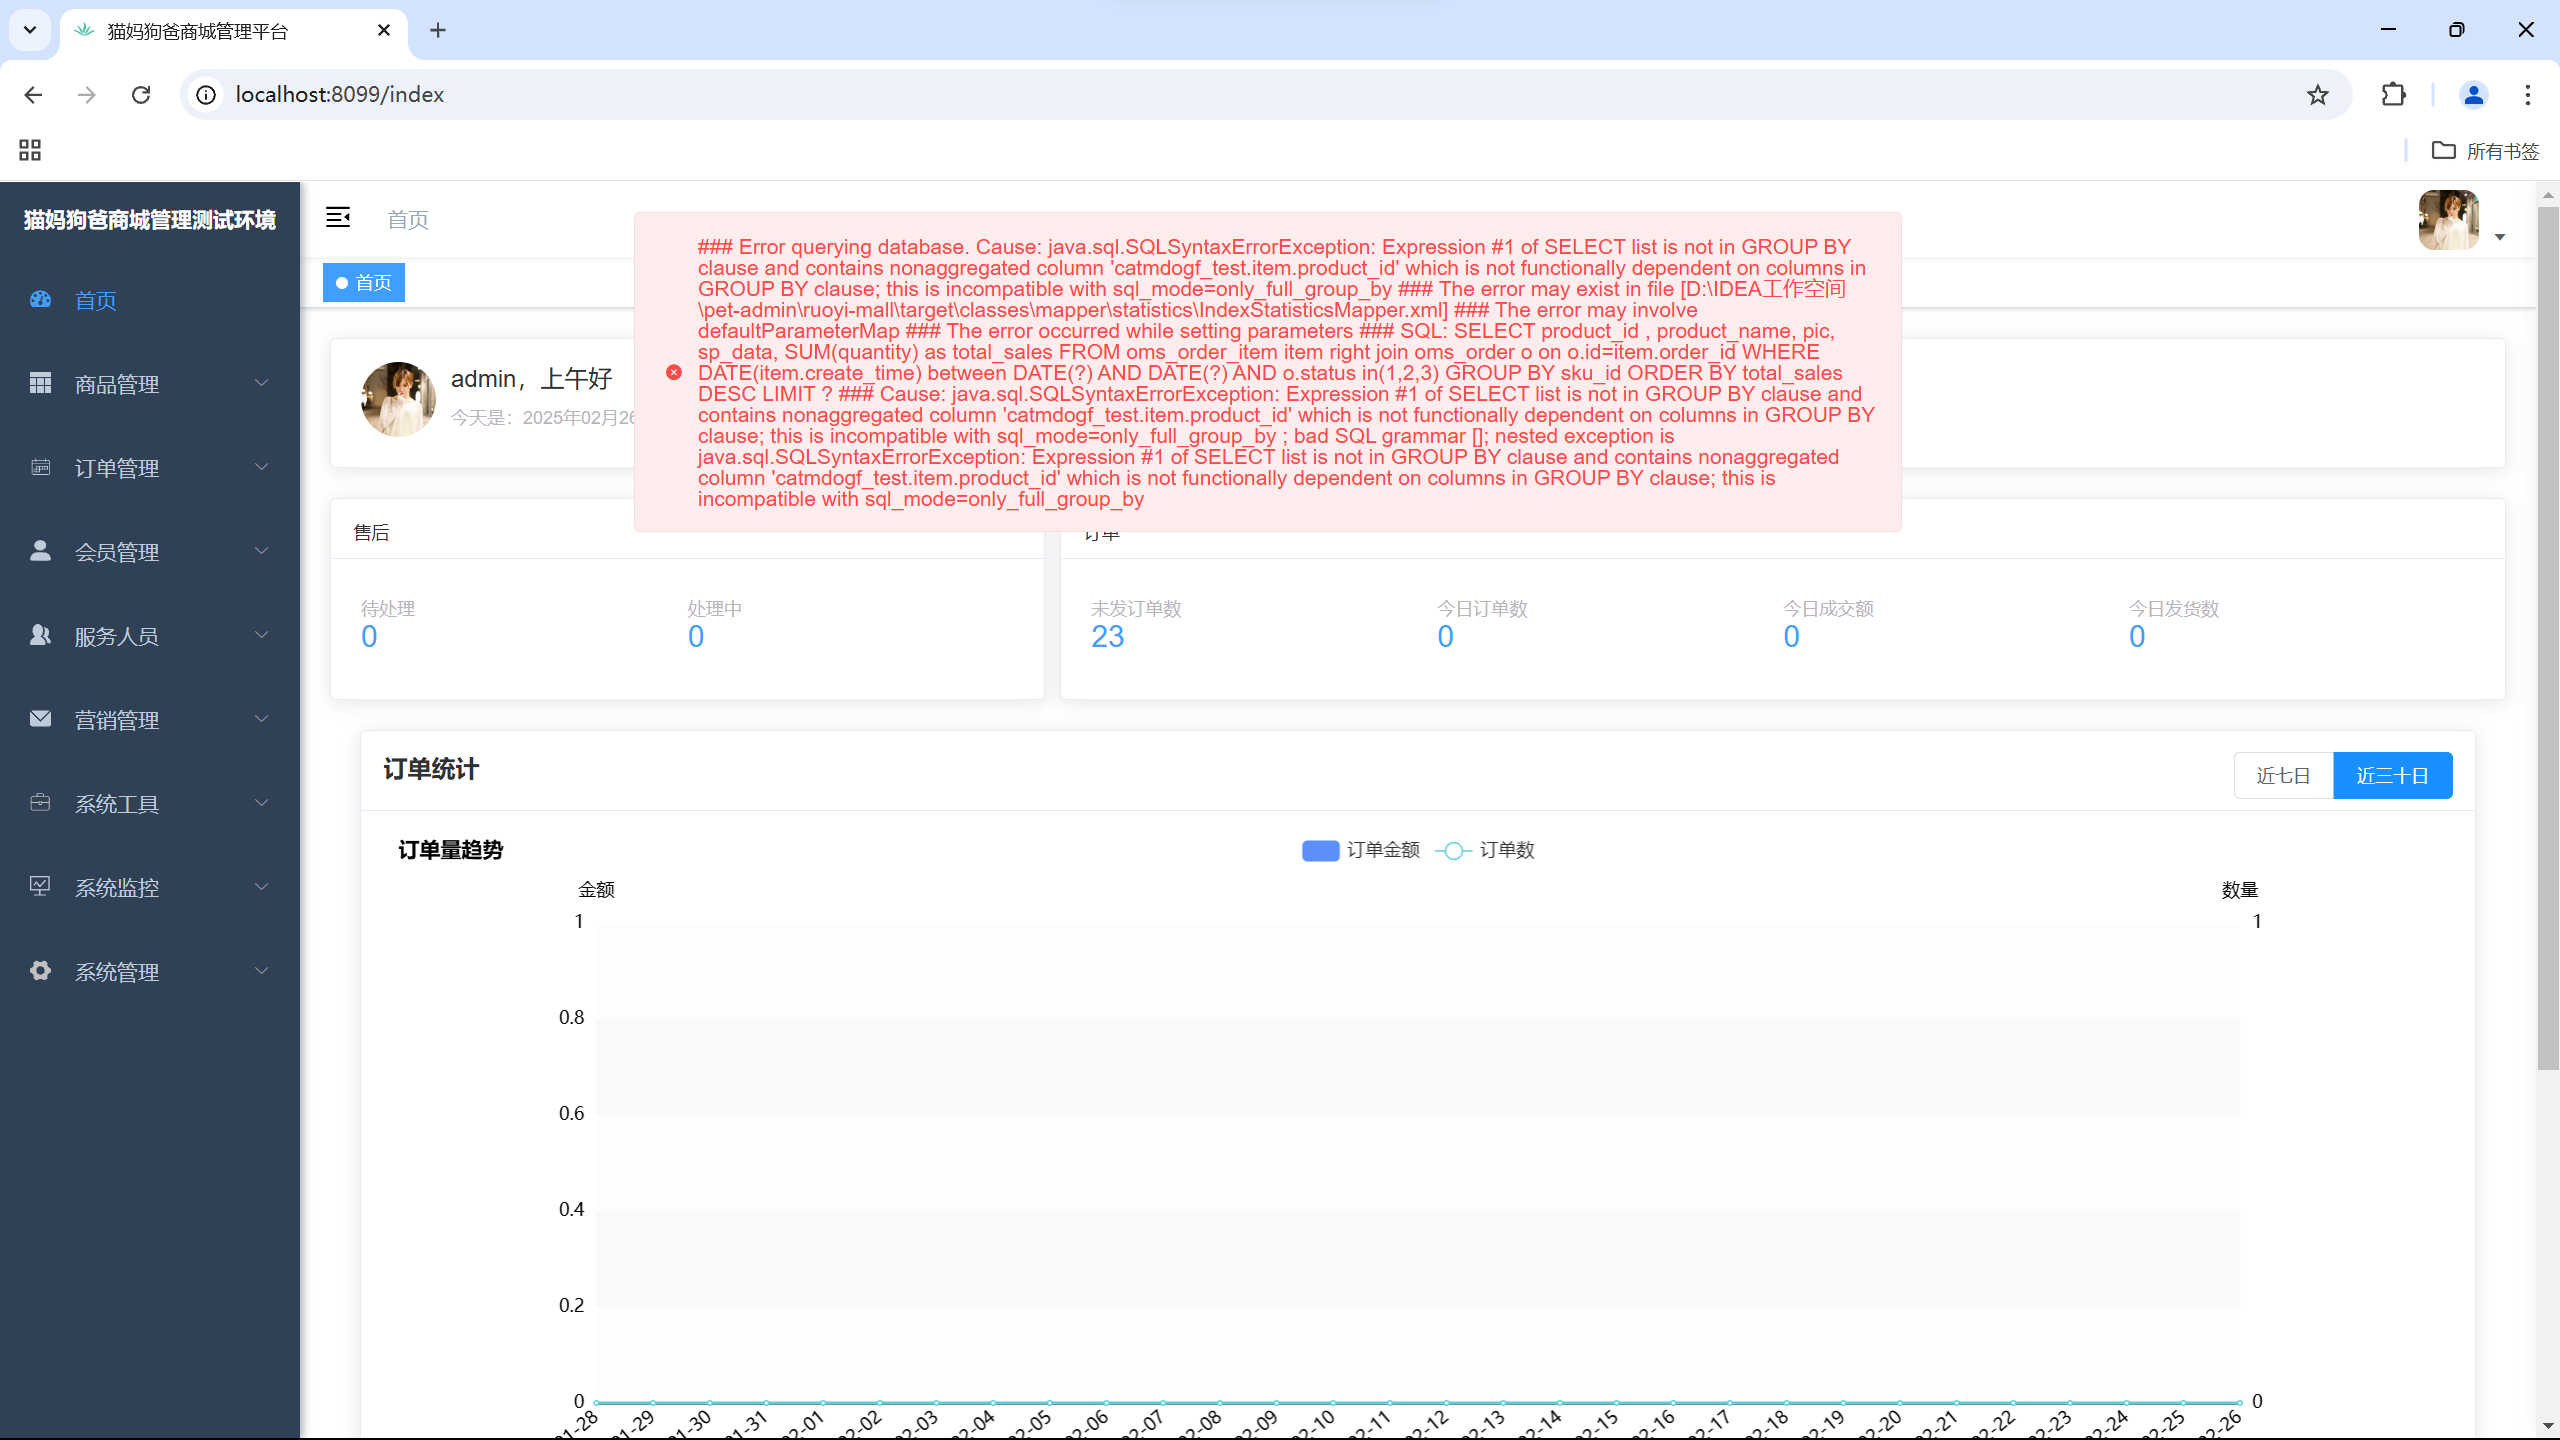The image size is (2560, 1440).
Task: Click the 首页 breadcrumb link
Action: point(408,219)
